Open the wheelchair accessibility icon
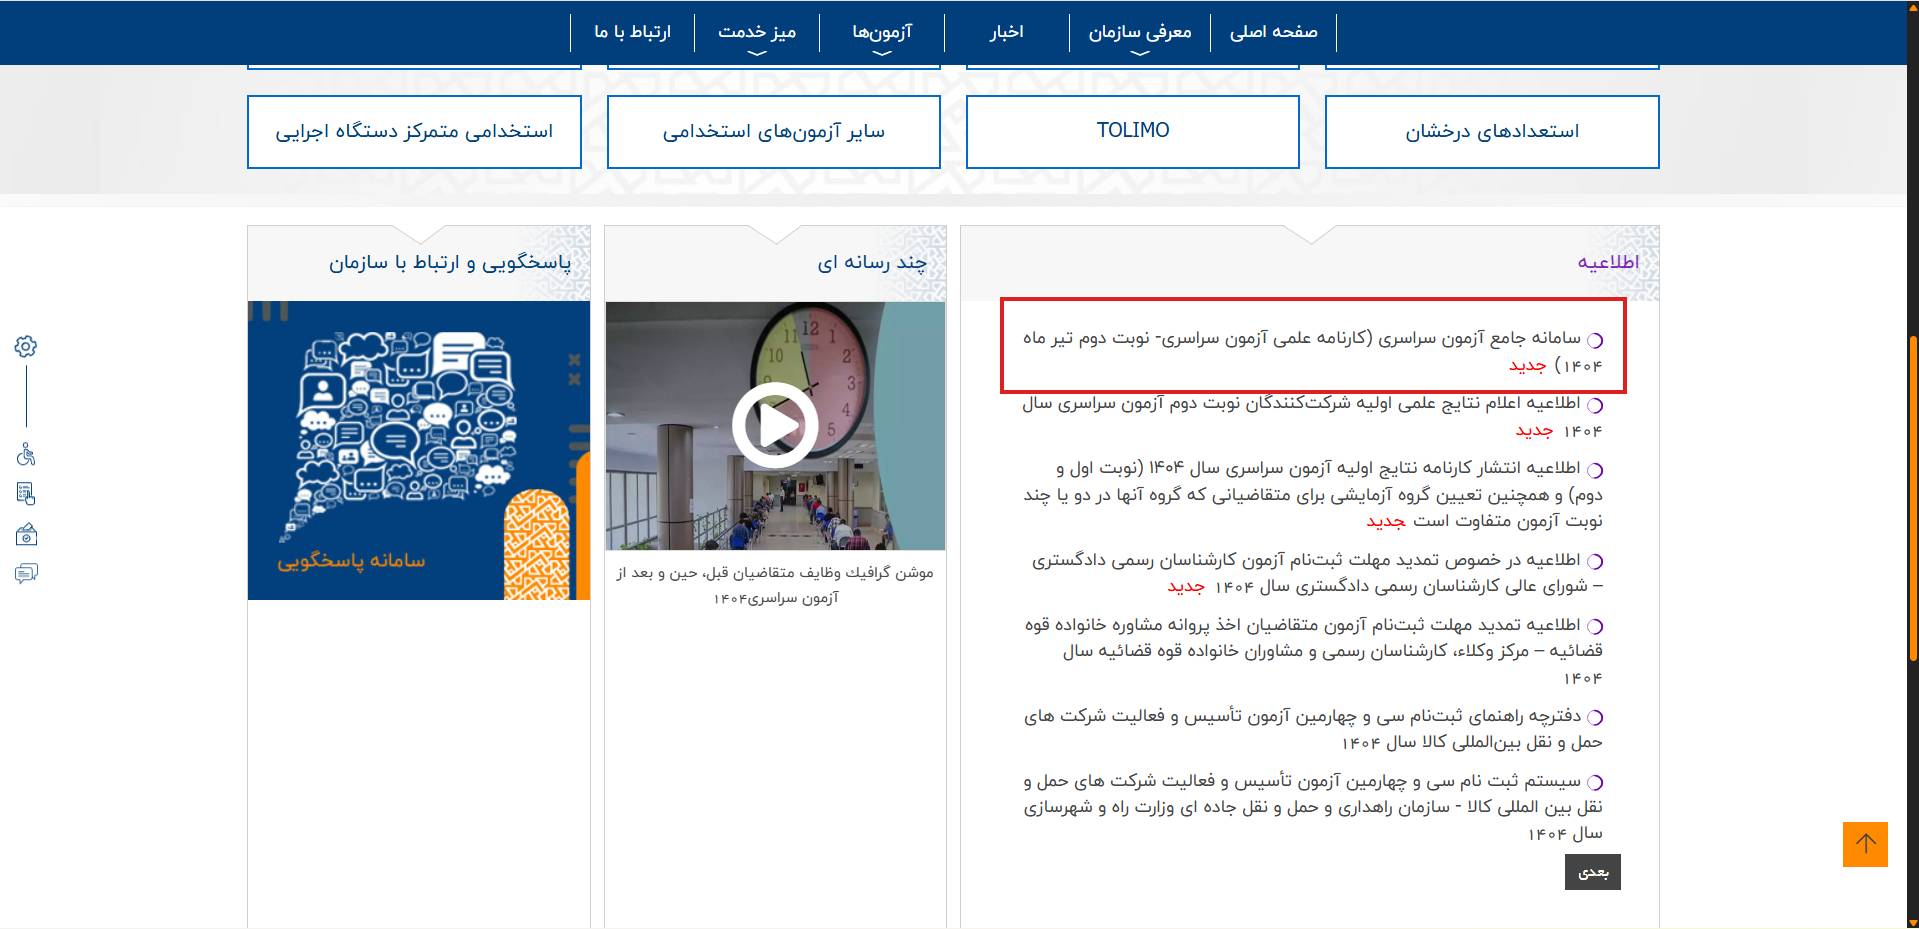 click(x=26, y=455)
